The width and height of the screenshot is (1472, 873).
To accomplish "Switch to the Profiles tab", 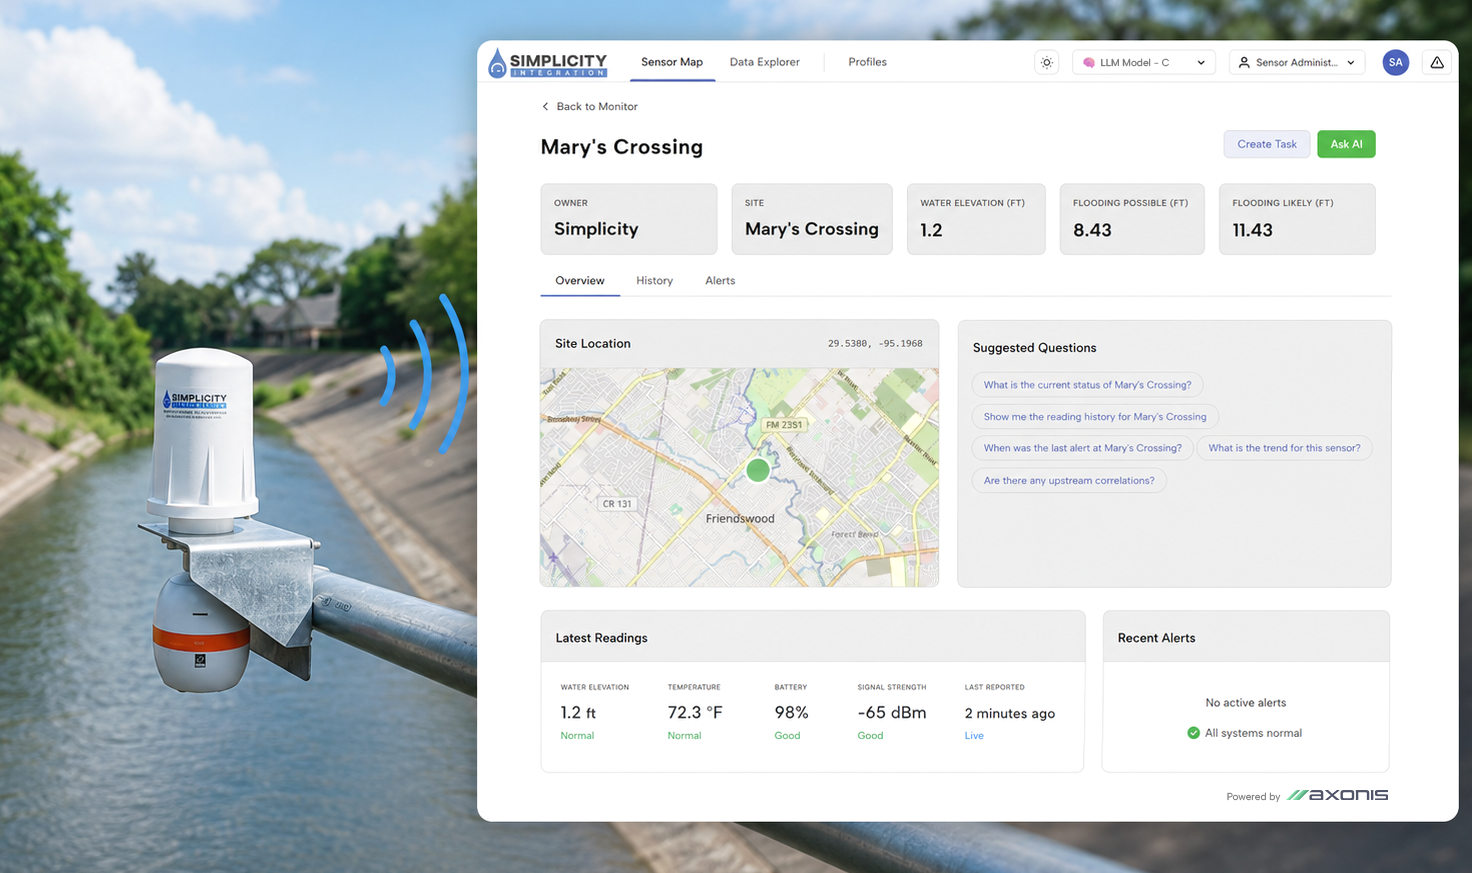I will [868, 62].
